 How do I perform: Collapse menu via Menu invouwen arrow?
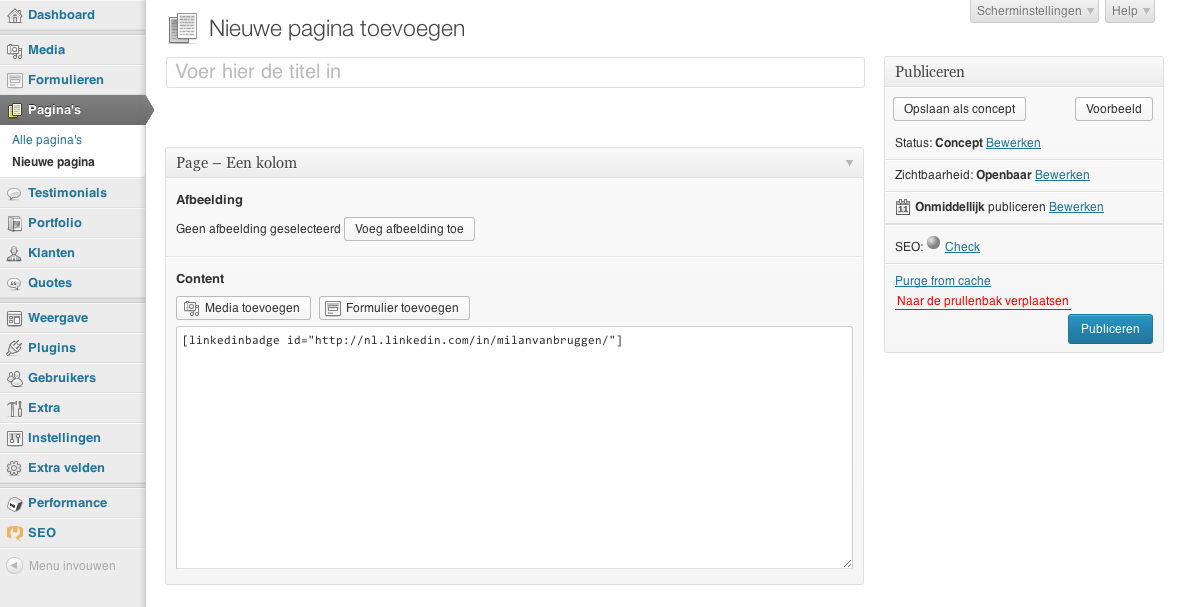[x=14, y=566]
